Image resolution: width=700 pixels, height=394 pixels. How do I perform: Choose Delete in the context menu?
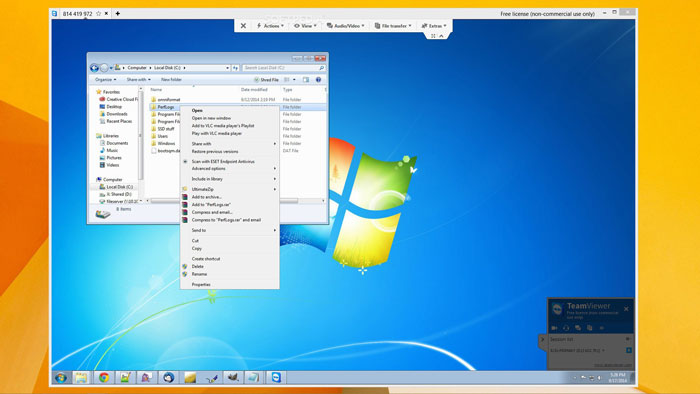coord(230,266)
